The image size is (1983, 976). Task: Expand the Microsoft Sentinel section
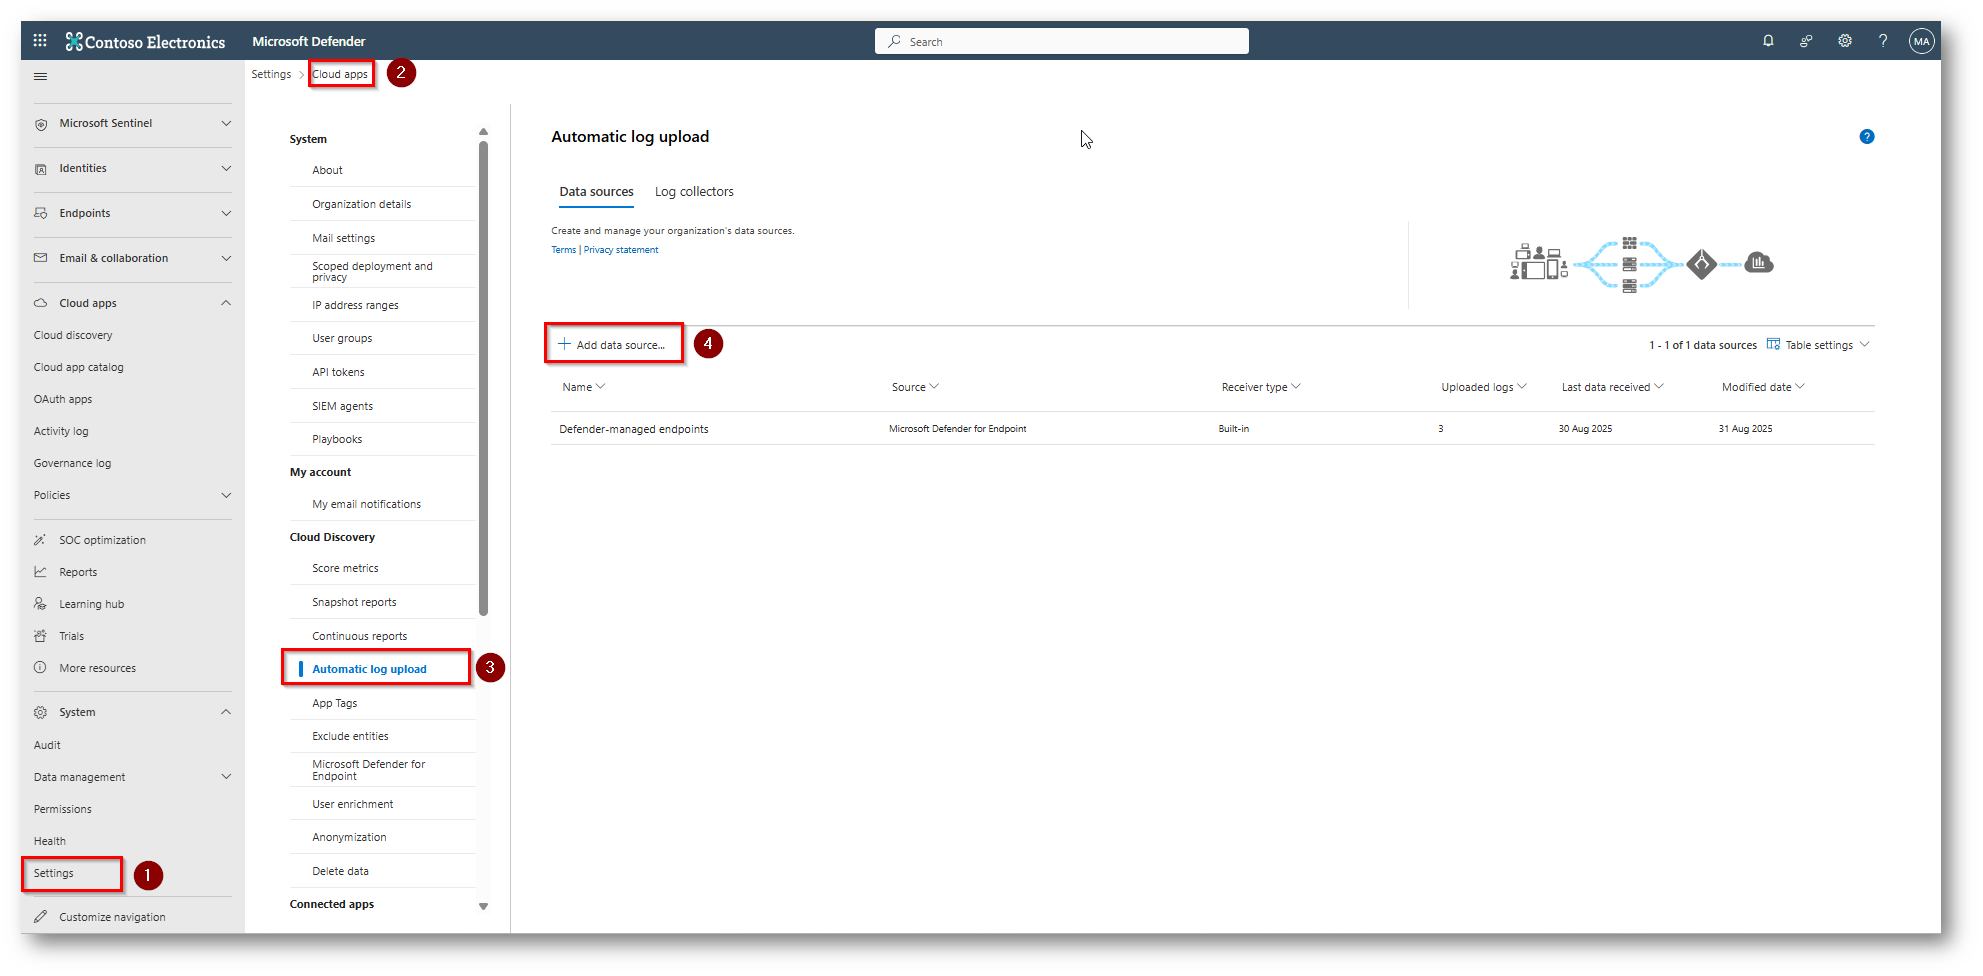(226, 124)
